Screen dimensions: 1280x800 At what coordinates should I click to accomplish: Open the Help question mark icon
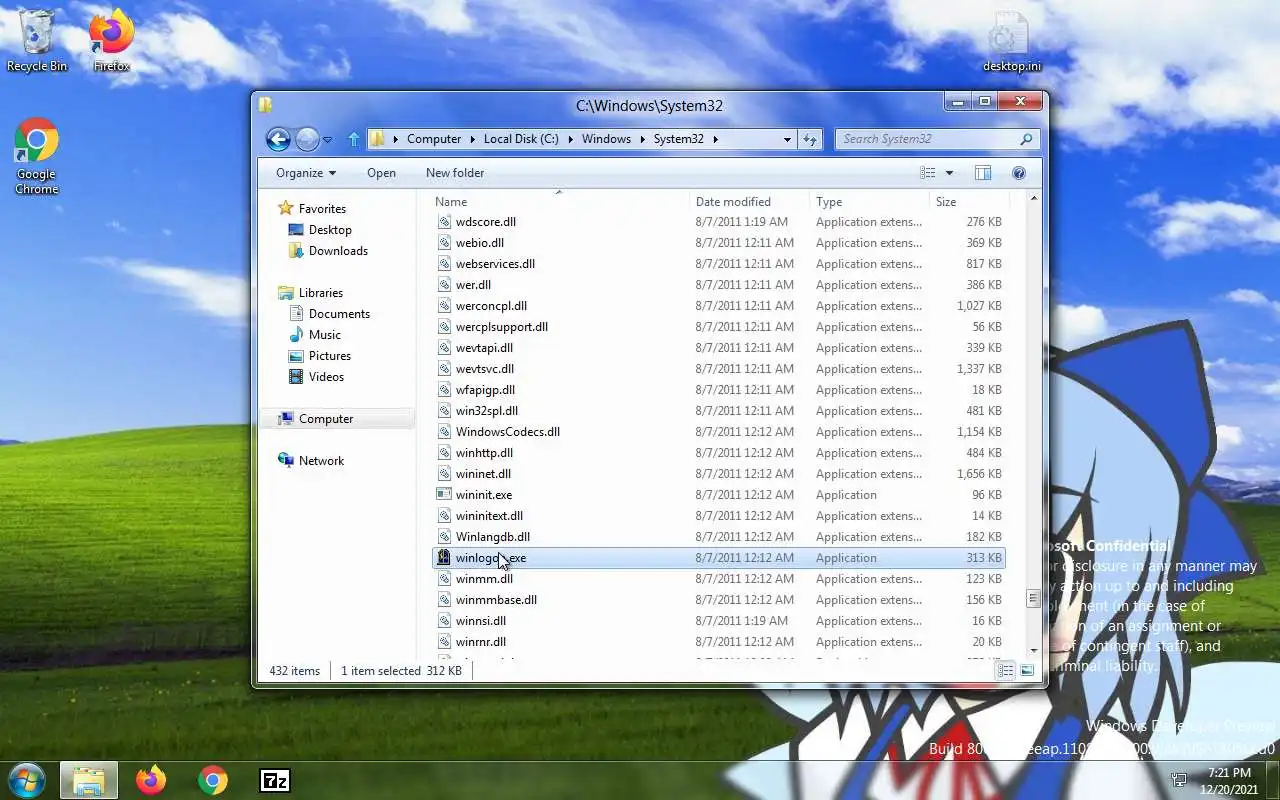click(x=1019, y=173)
